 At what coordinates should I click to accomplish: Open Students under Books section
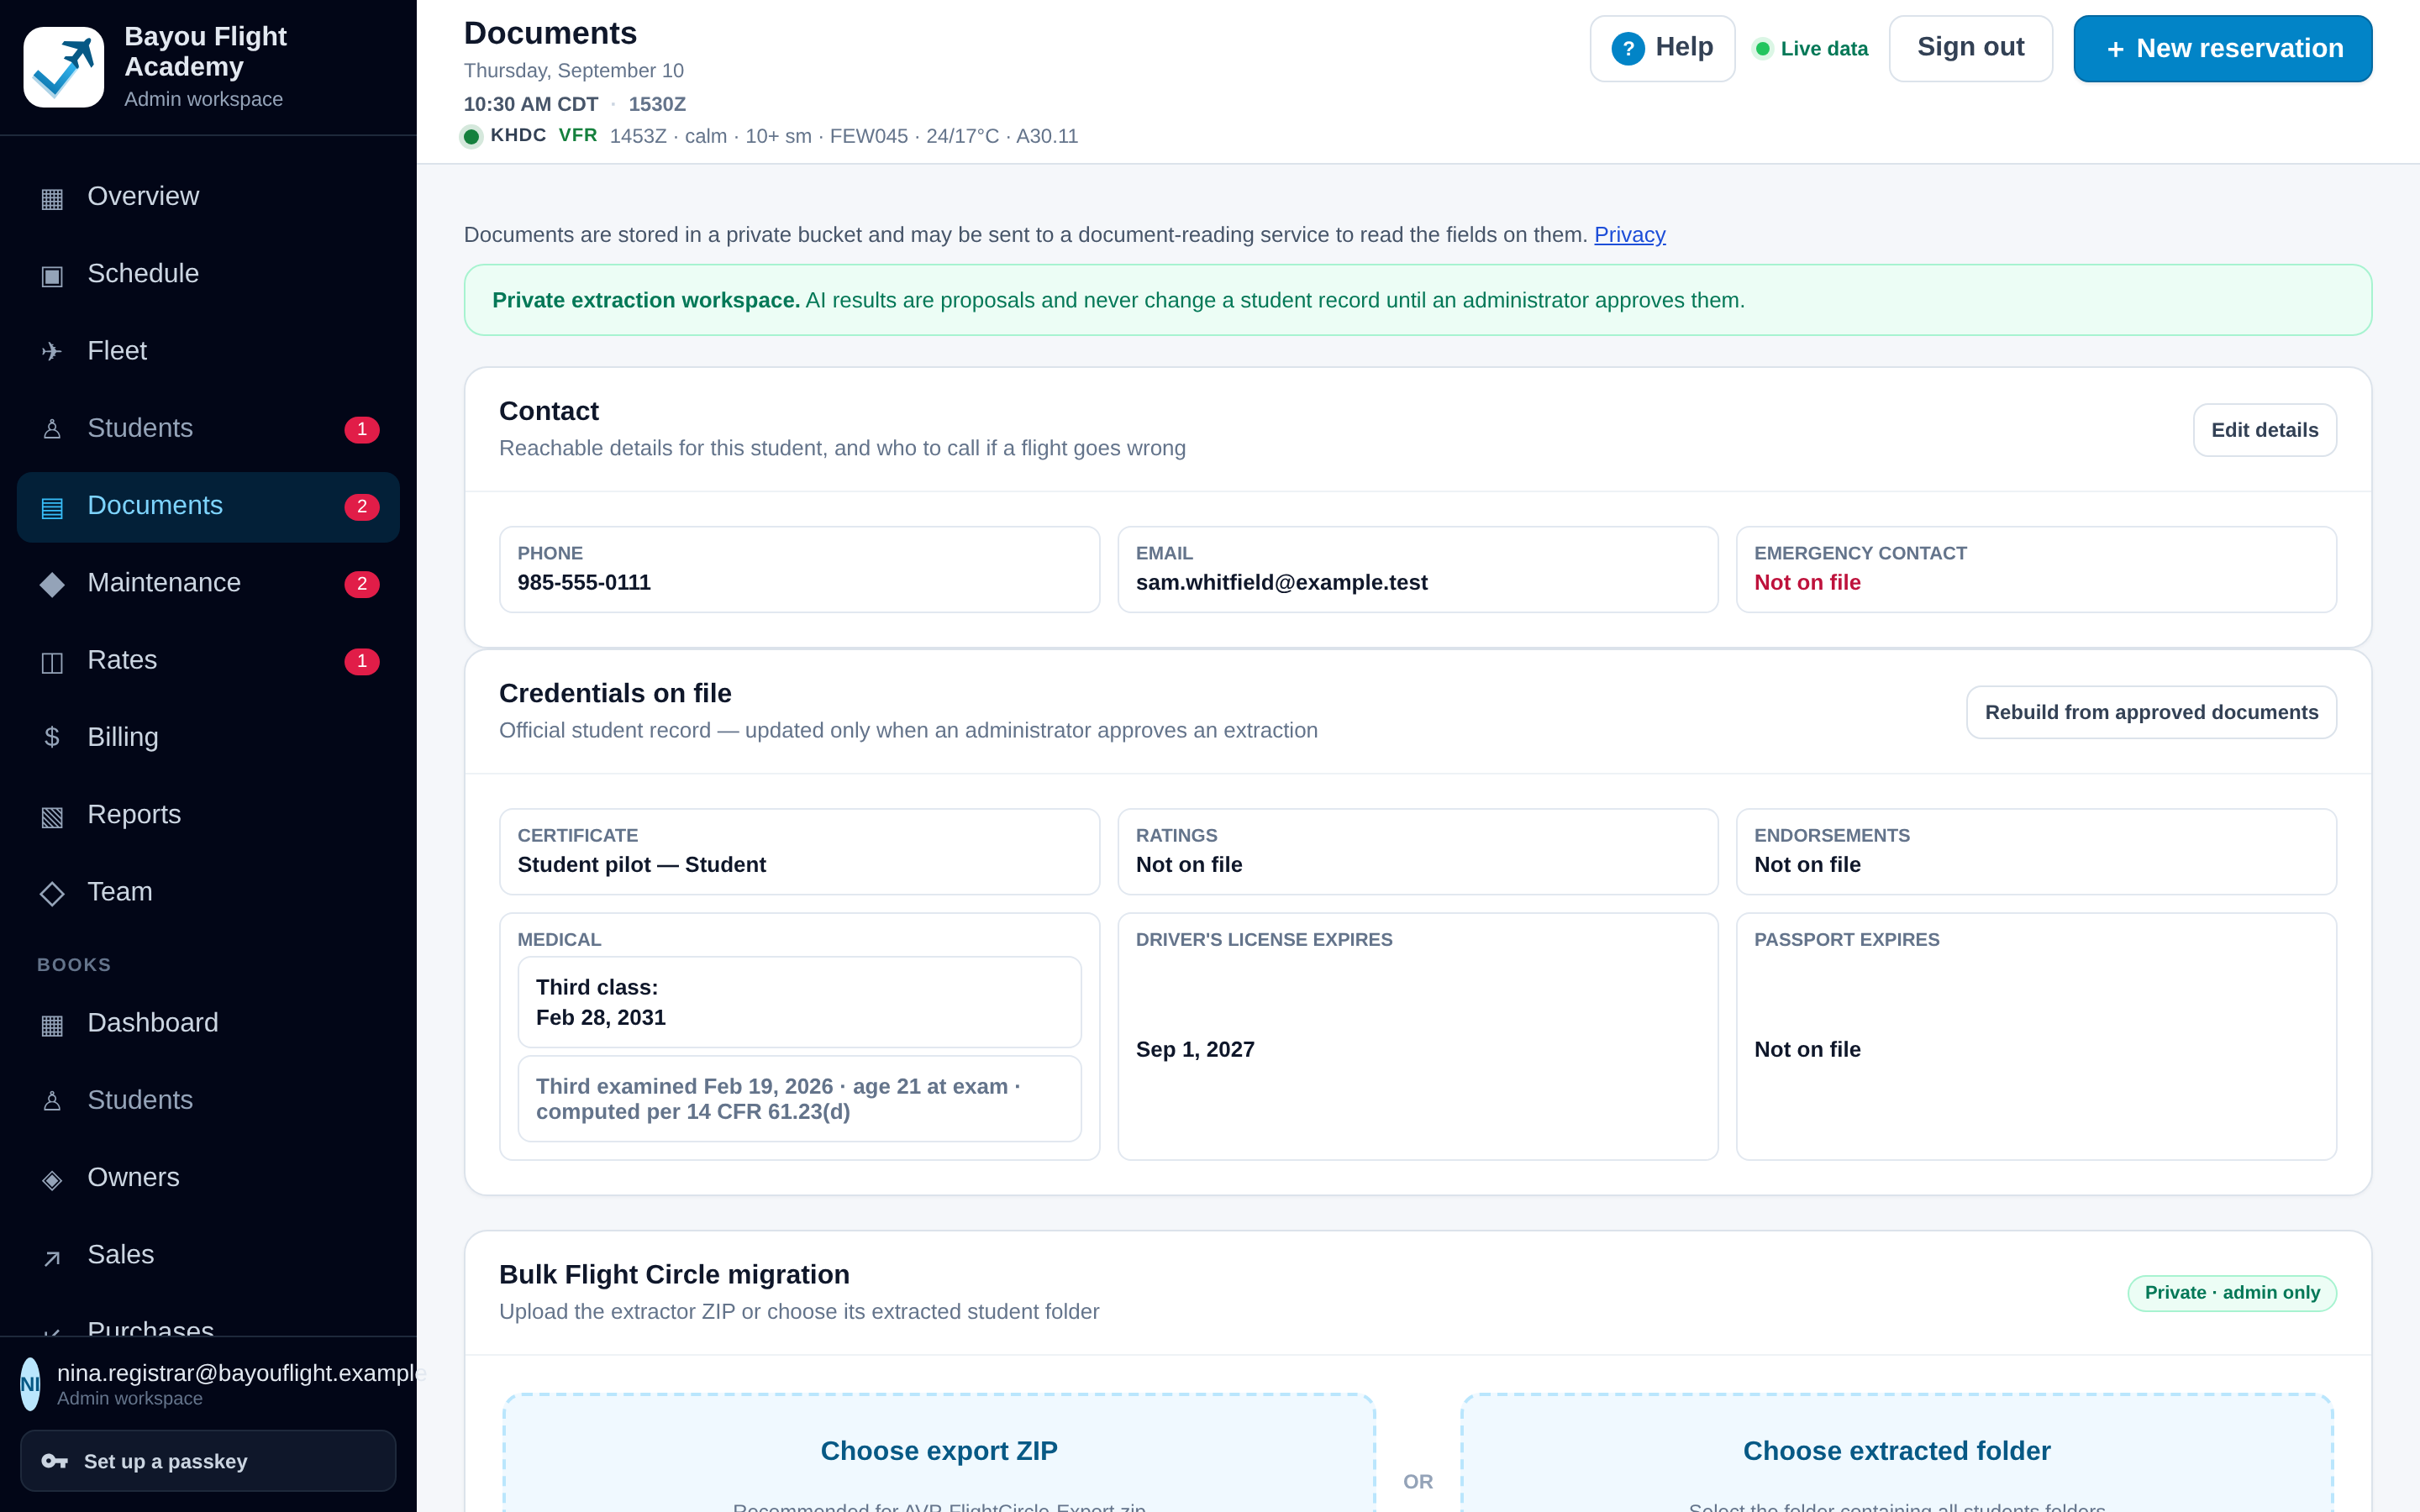[208, 1100]
